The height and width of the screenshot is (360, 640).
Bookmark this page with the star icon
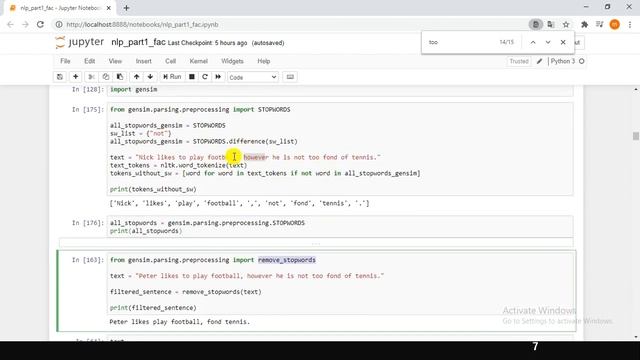[566, 24]
